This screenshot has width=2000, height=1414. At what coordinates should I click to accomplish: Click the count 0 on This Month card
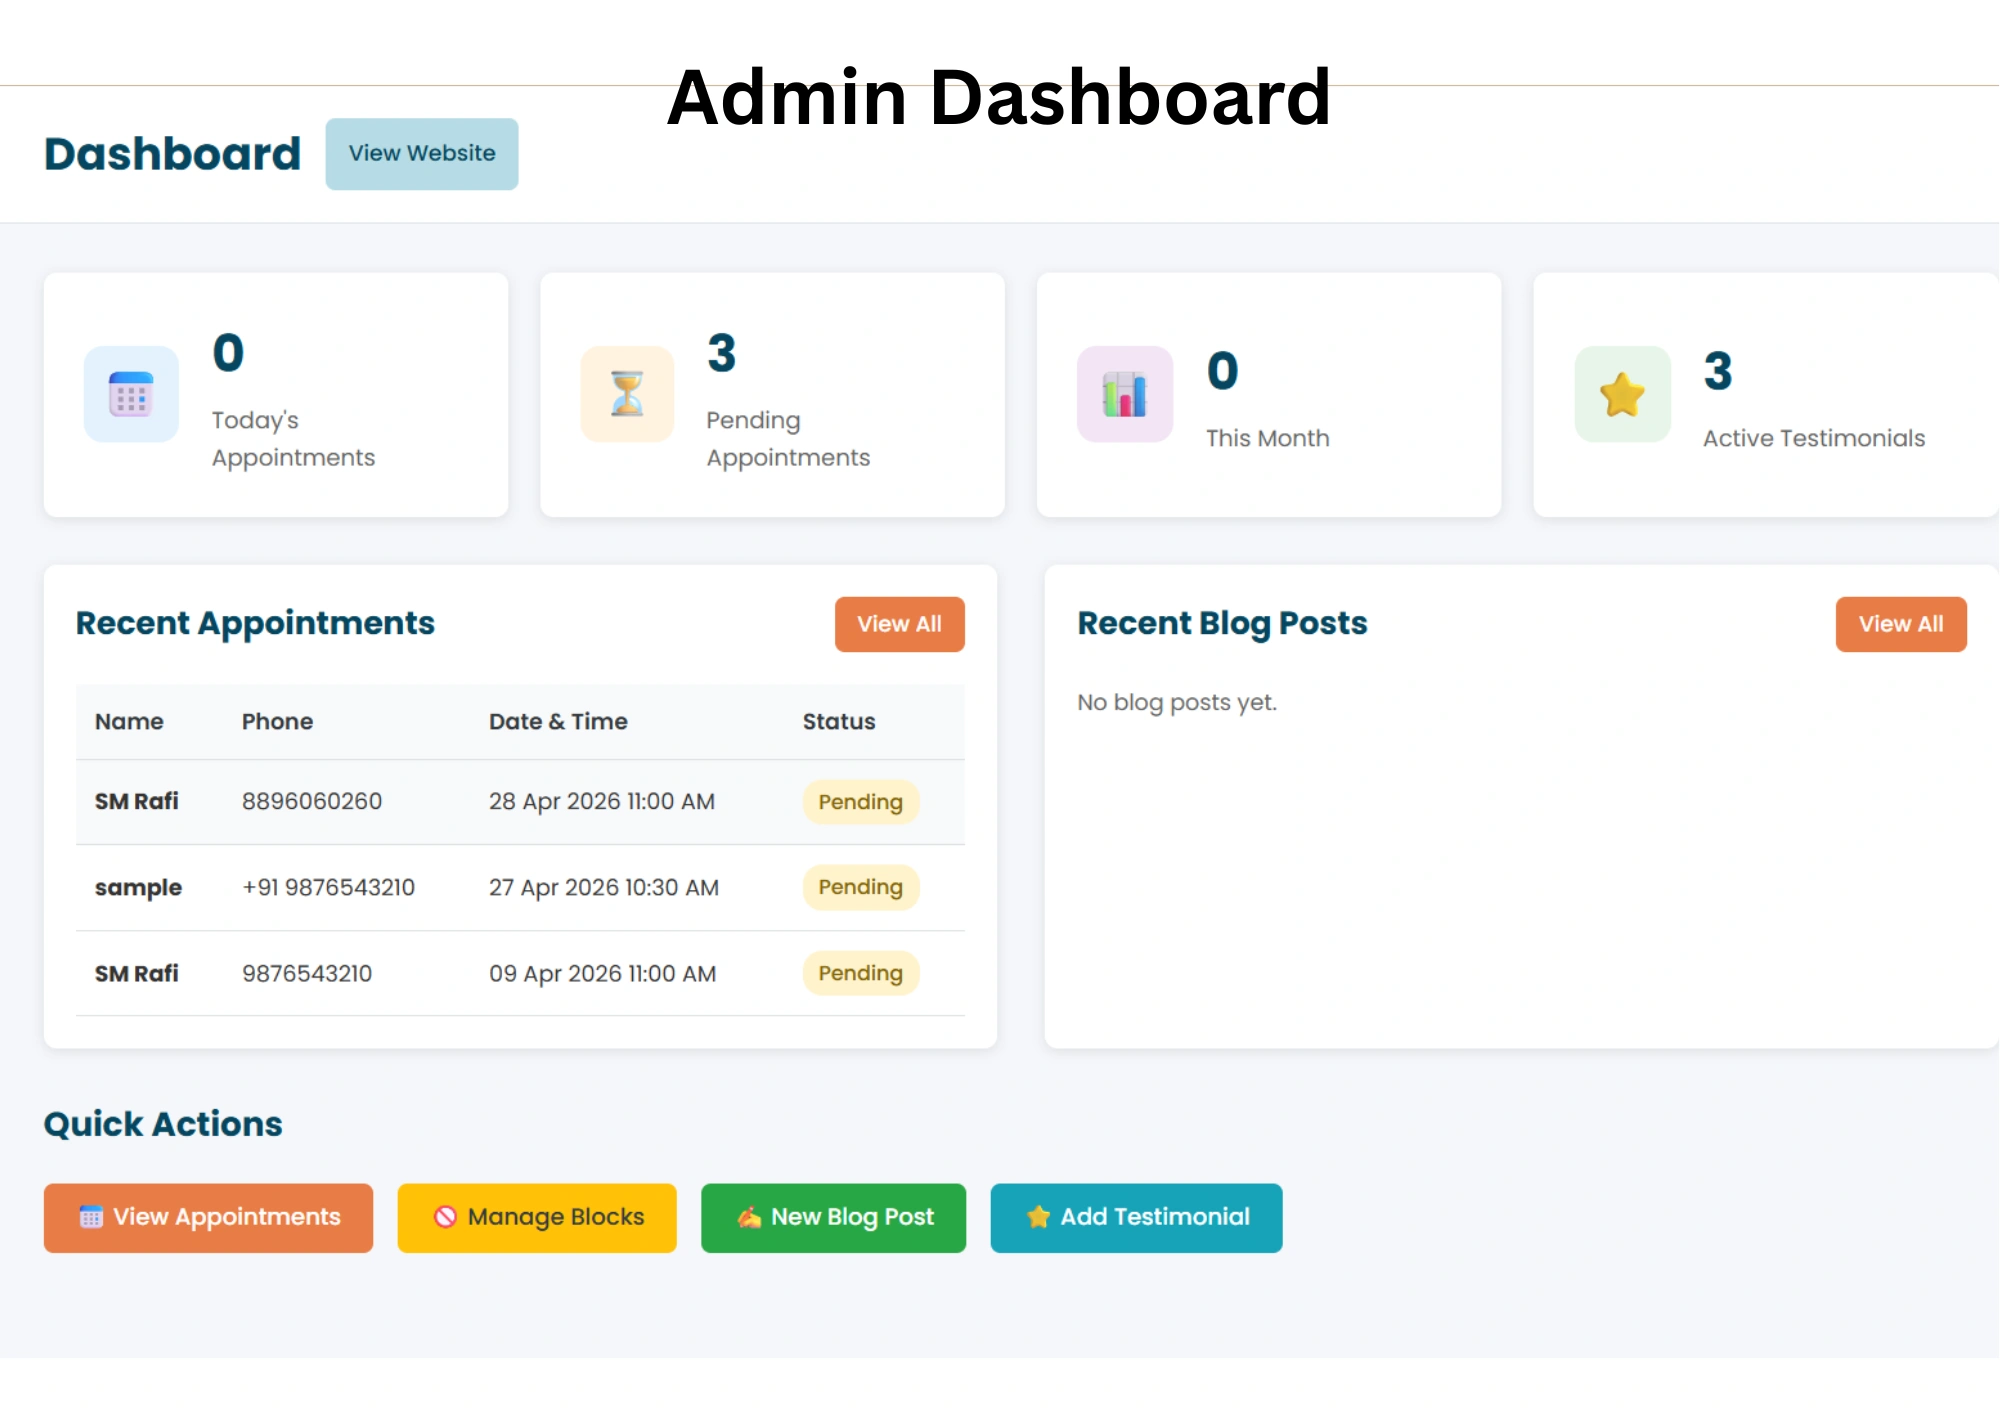click(1222, 371)
